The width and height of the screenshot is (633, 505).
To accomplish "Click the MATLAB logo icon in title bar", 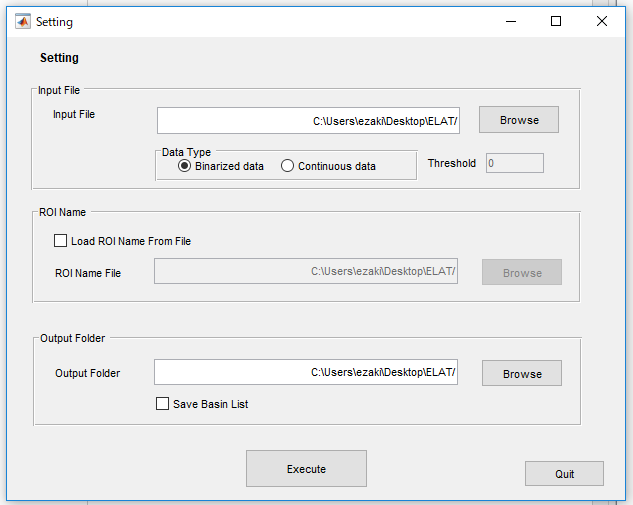I will [23, 21].
